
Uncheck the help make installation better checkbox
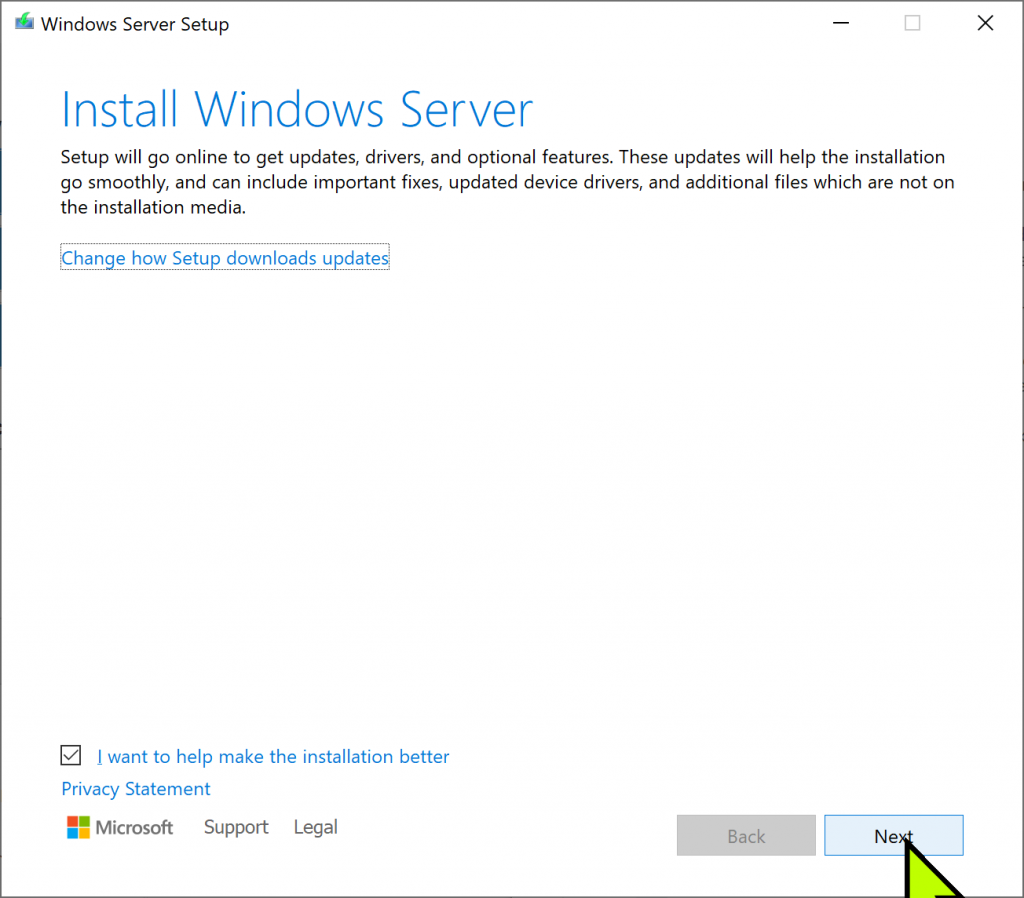tap(71, 755)
